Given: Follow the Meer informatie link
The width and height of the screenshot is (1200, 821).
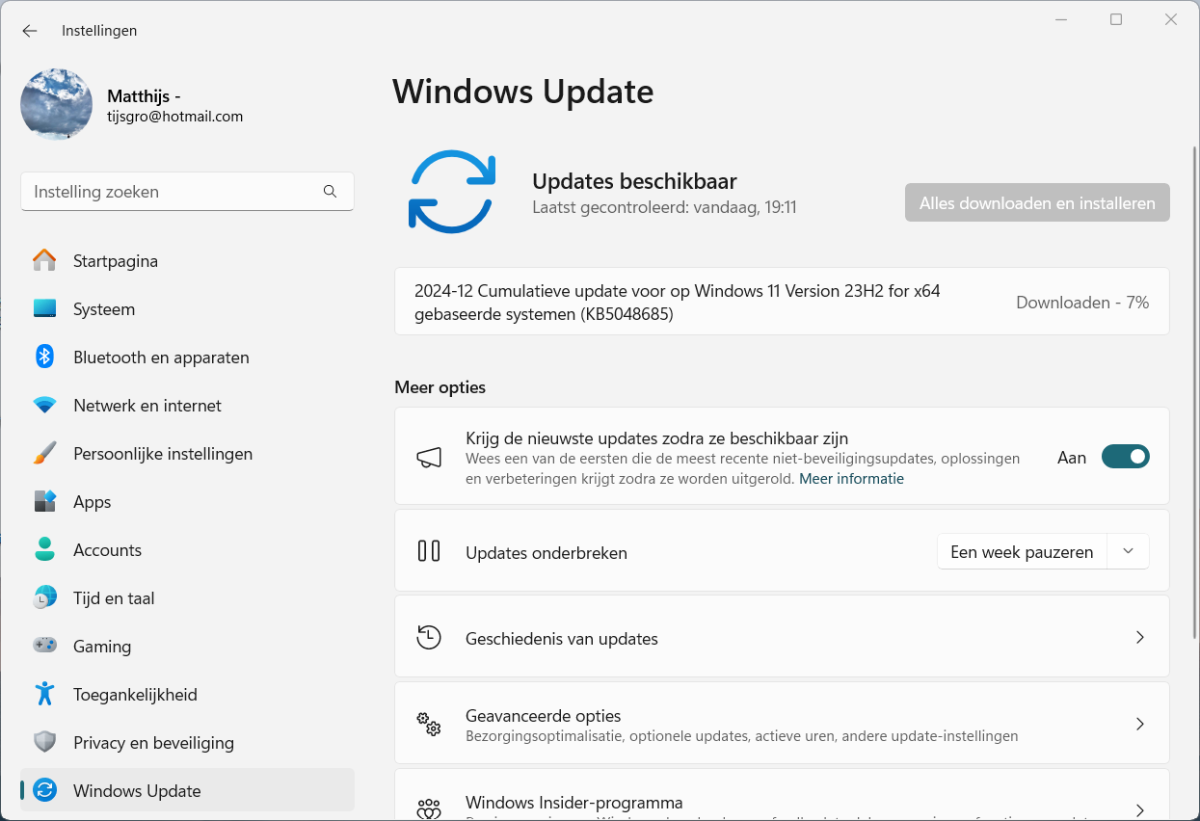Looking at the screenshot, I should (x=851, y=479).
